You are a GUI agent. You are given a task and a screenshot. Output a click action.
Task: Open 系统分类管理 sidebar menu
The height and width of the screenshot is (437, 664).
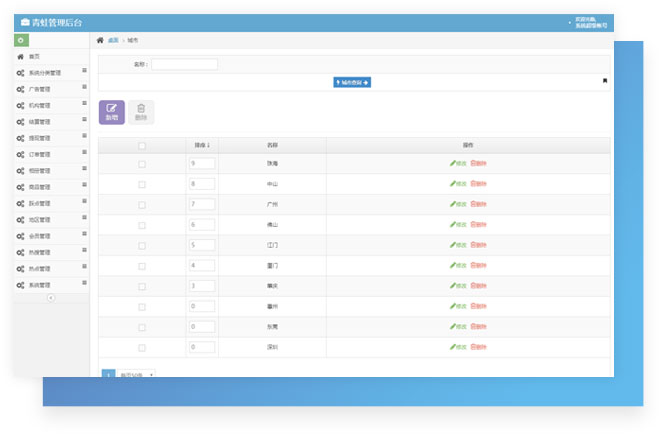pos(52,73)
